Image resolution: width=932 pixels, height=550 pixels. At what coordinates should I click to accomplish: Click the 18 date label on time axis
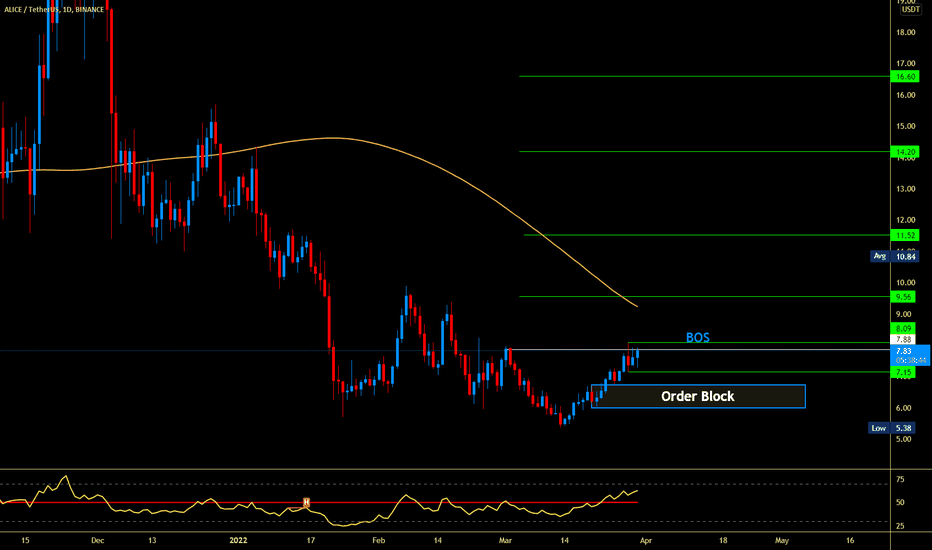point(723,540)
